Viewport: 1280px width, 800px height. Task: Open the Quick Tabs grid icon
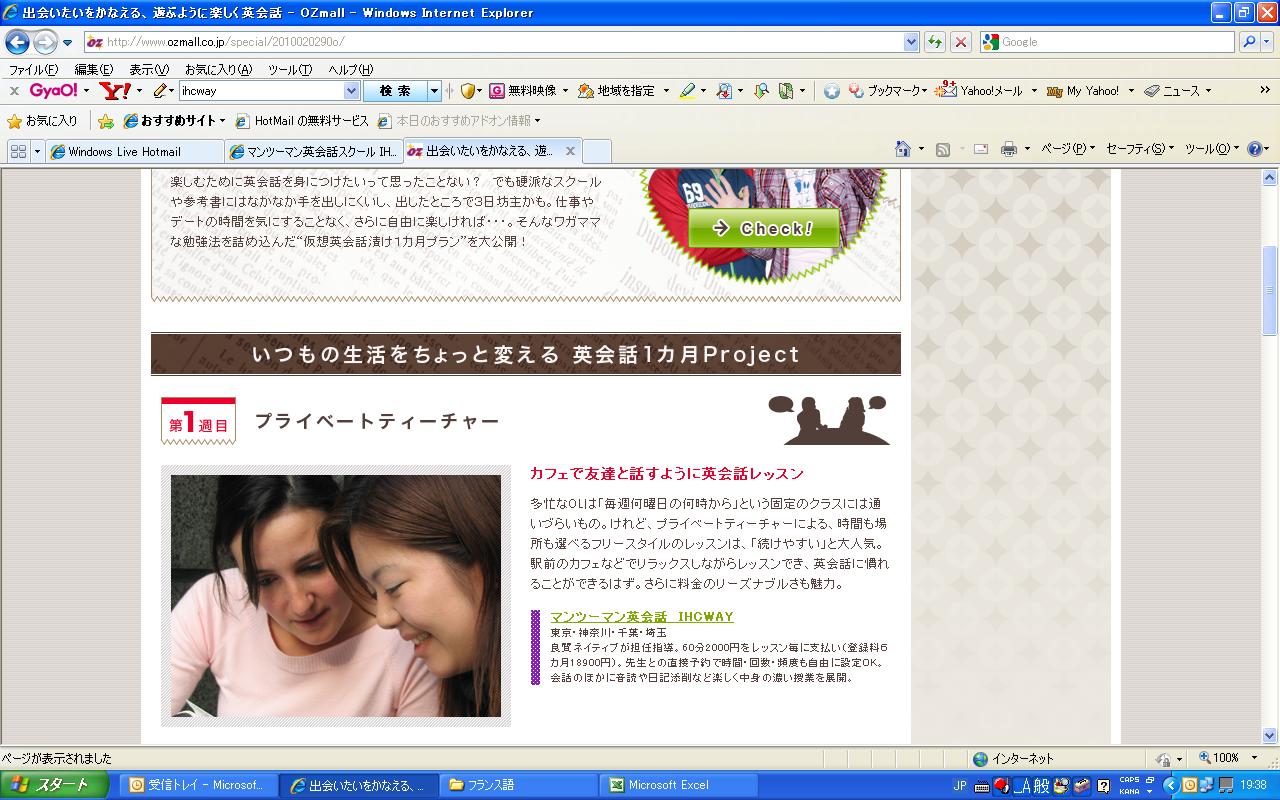[18, 151]
